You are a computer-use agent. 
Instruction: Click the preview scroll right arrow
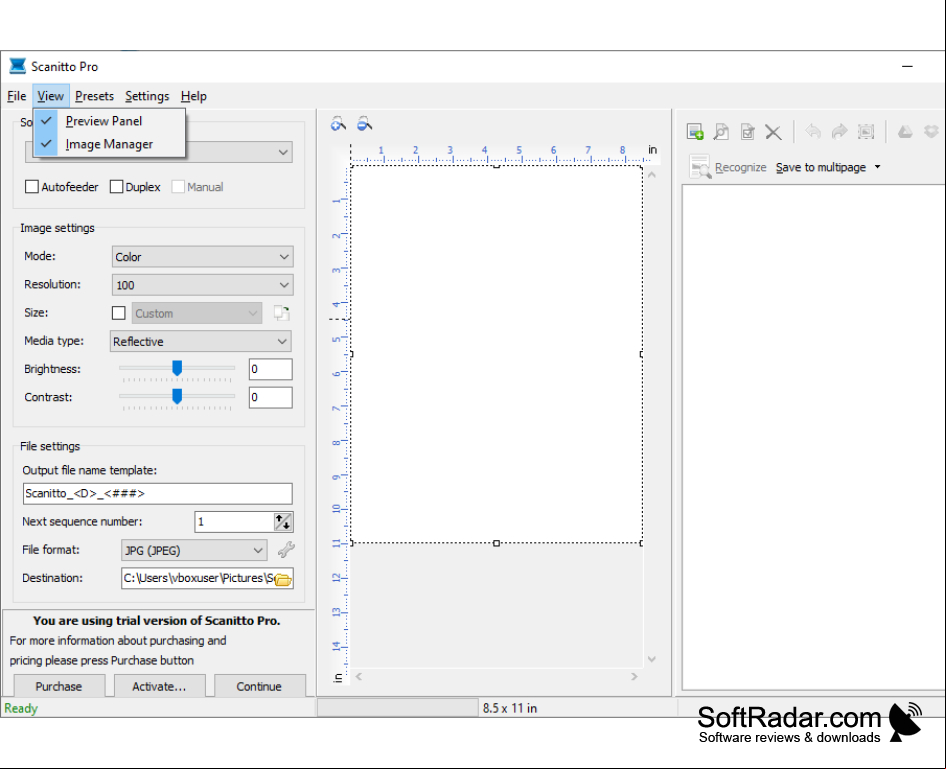[x=634, y=677]
